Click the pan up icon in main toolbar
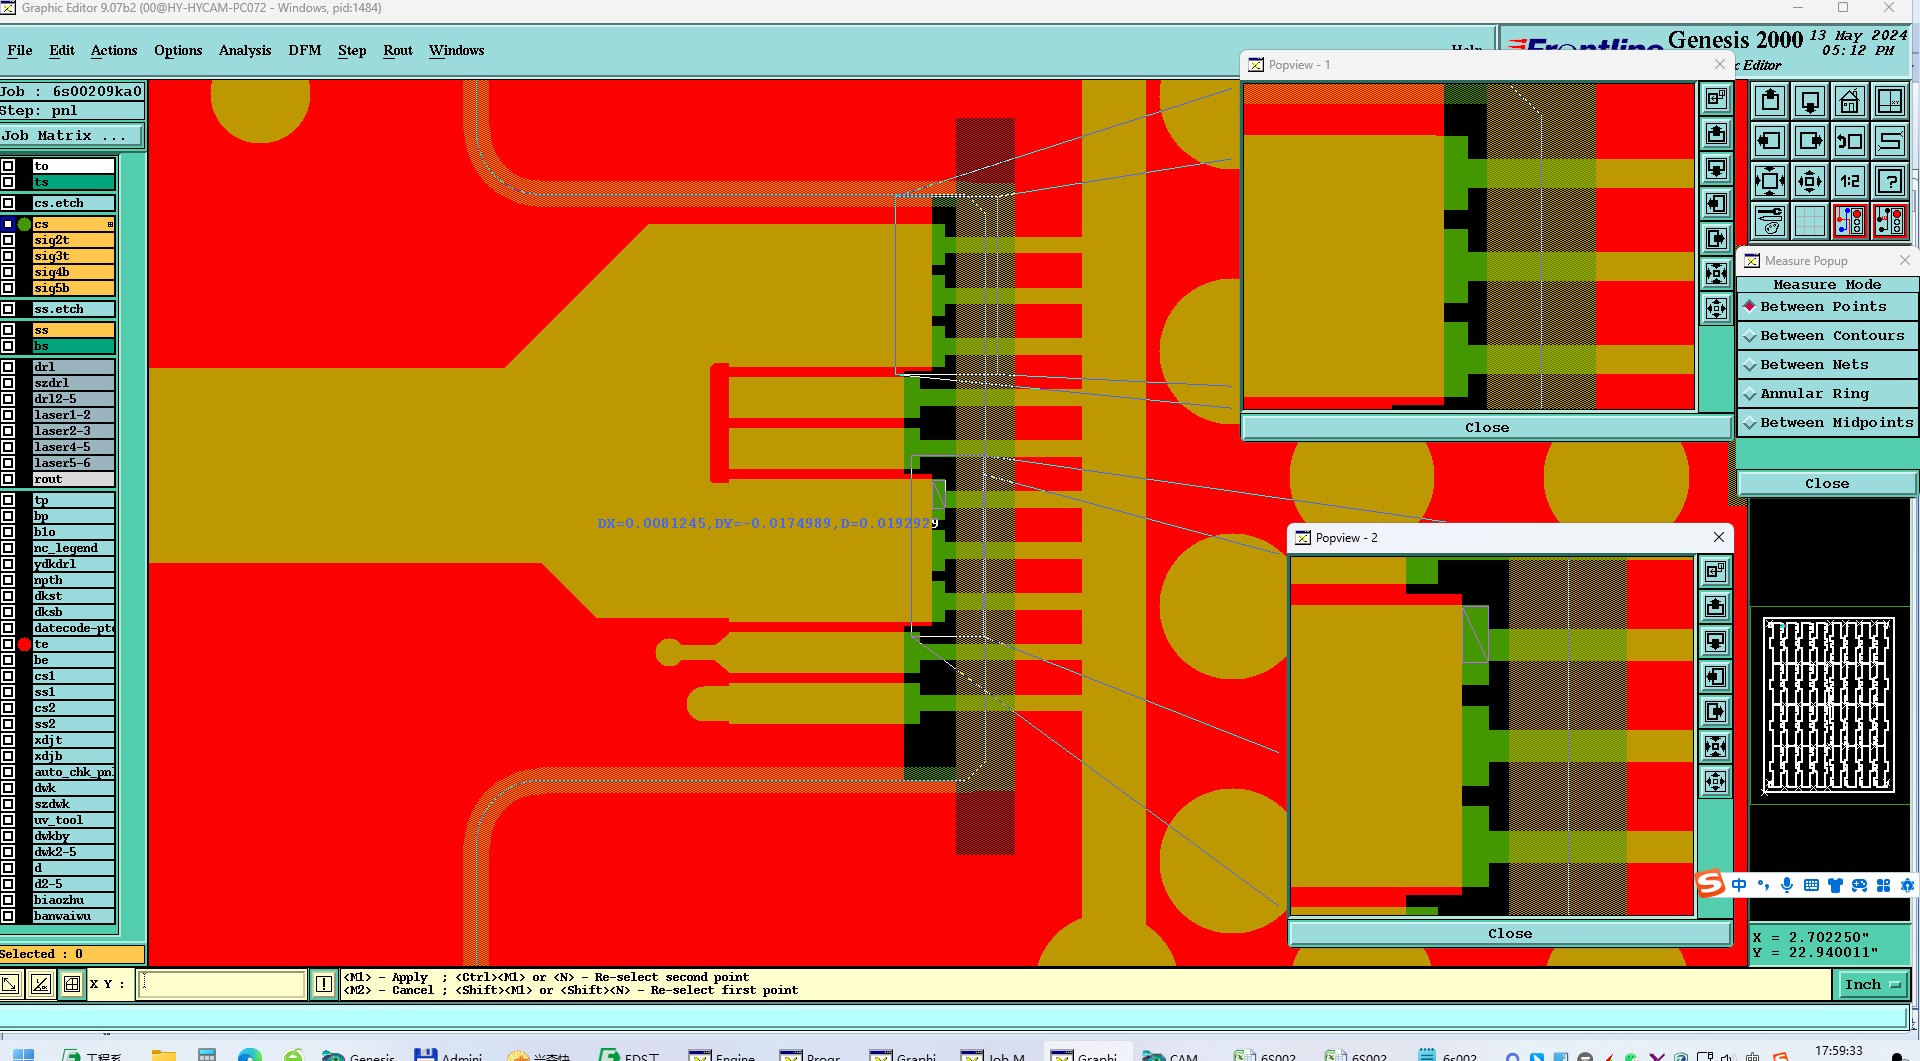The width and height of the screenshot is (1920, 1061). click(1770, 101)
